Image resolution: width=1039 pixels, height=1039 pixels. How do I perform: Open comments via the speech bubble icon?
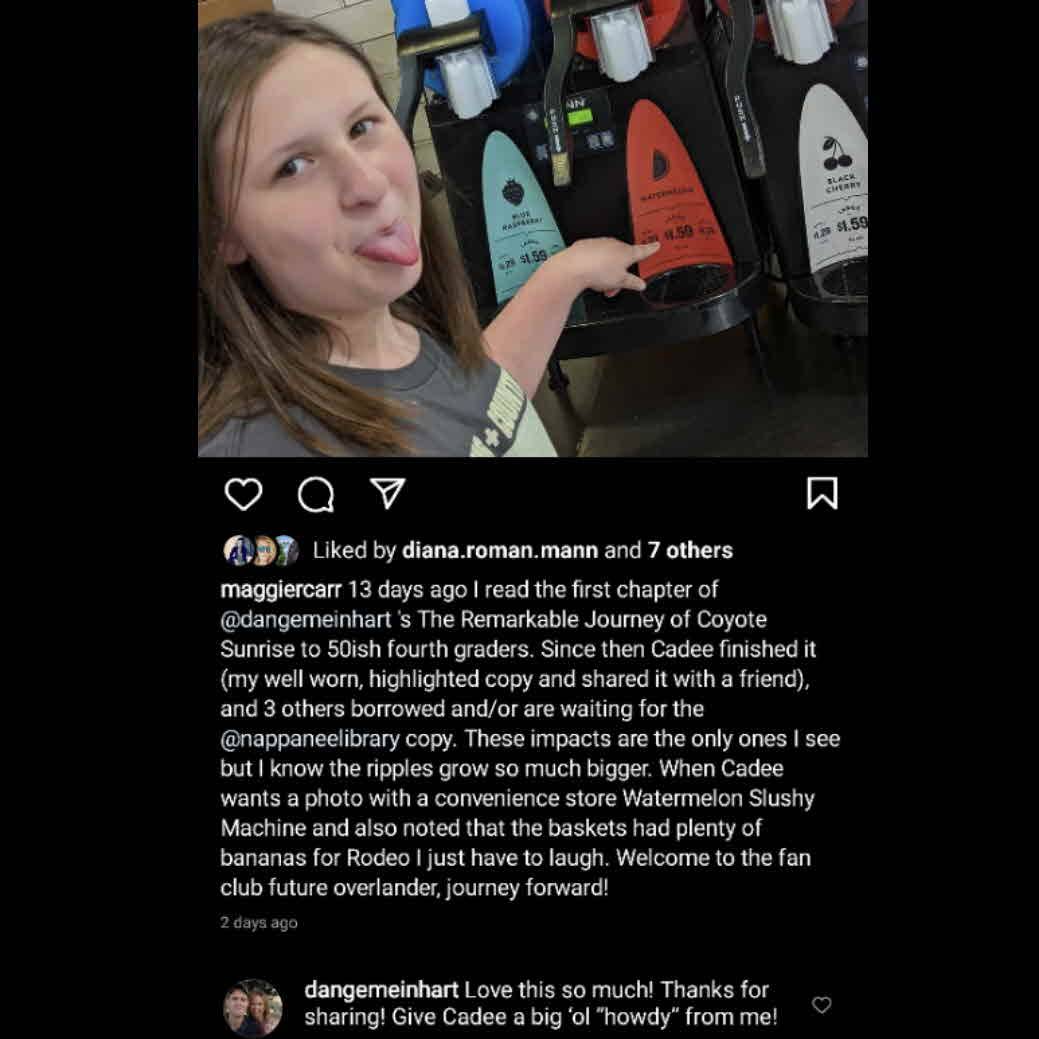(x=315, y=494)
